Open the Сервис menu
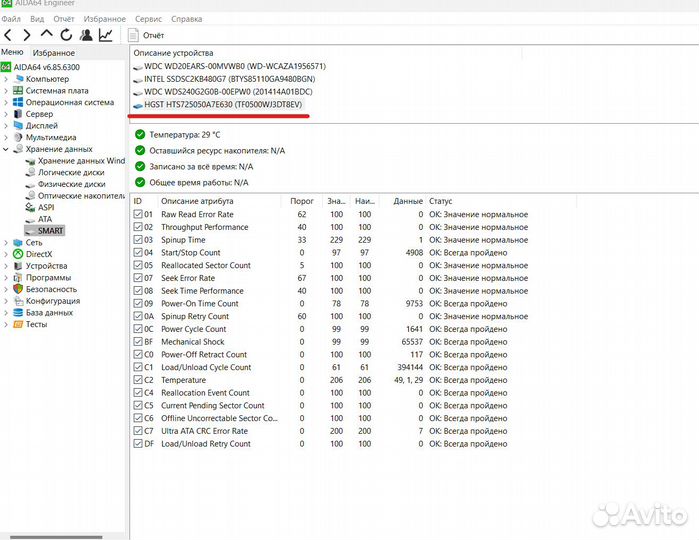699x540 pixels. point(148,19)
